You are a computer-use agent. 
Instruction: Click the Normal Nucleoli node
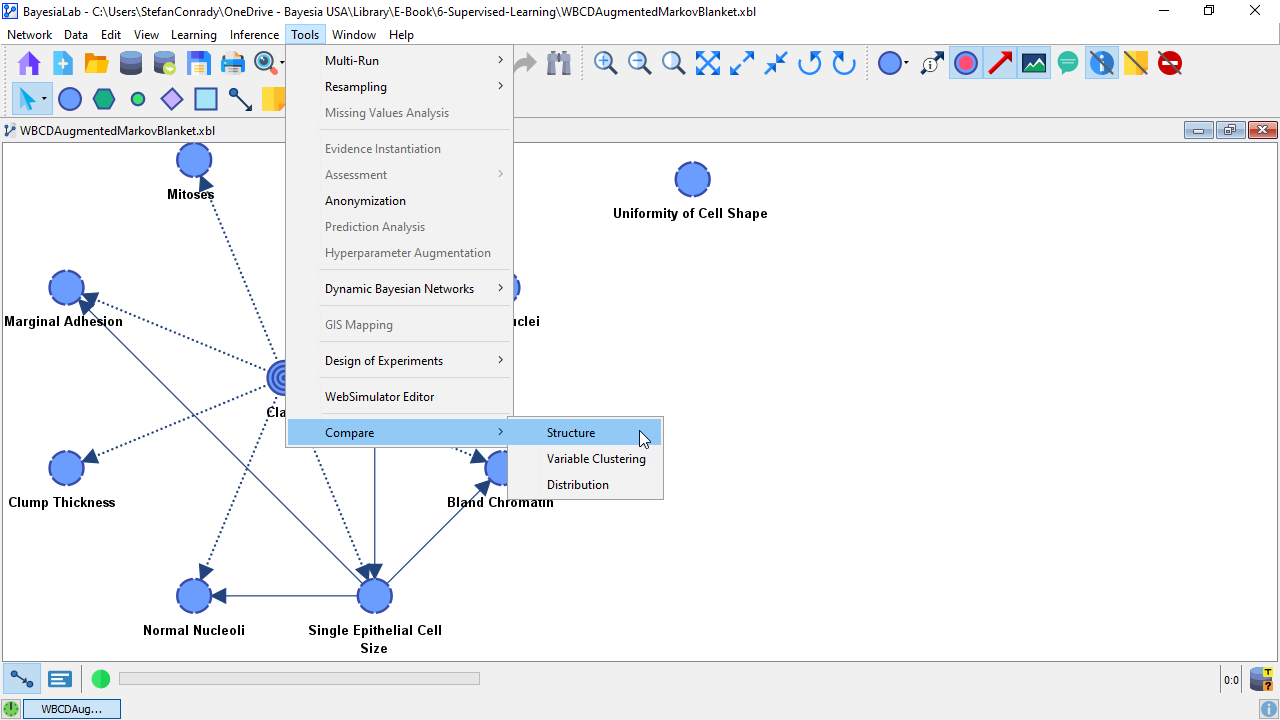pos(194,596)
